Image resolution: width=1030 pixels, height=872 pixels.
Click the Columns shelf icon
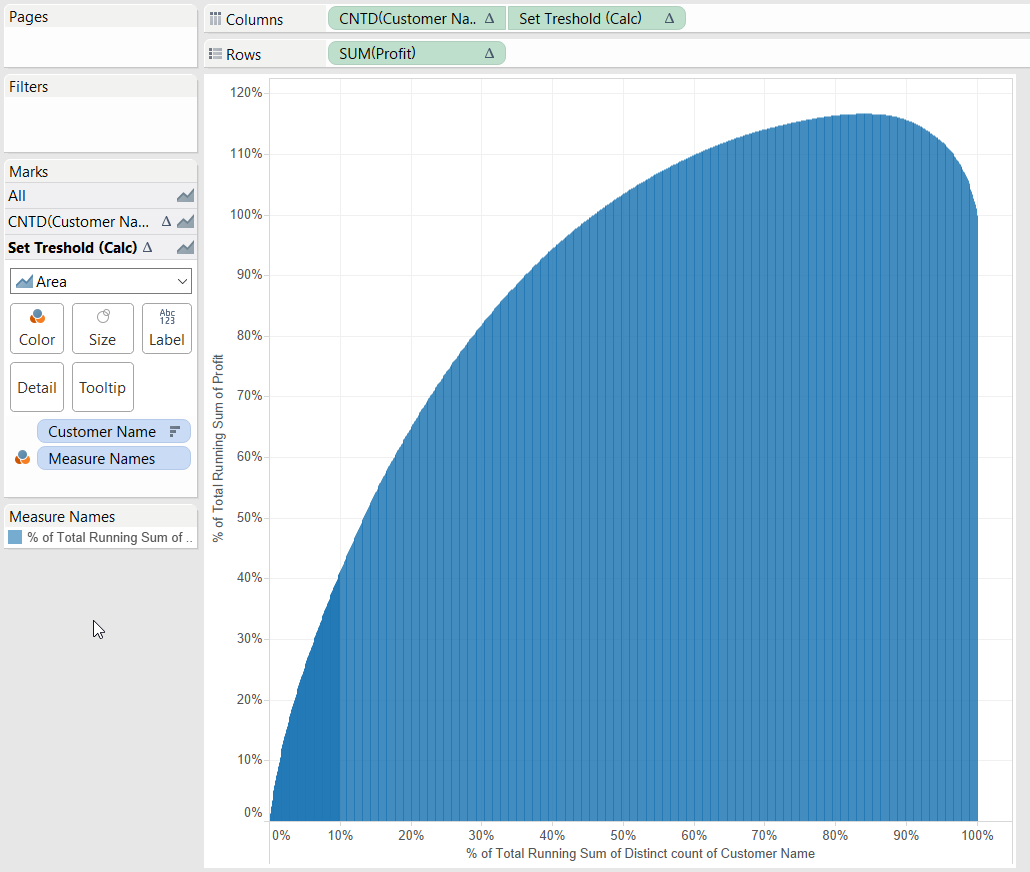tap(215, 19)
